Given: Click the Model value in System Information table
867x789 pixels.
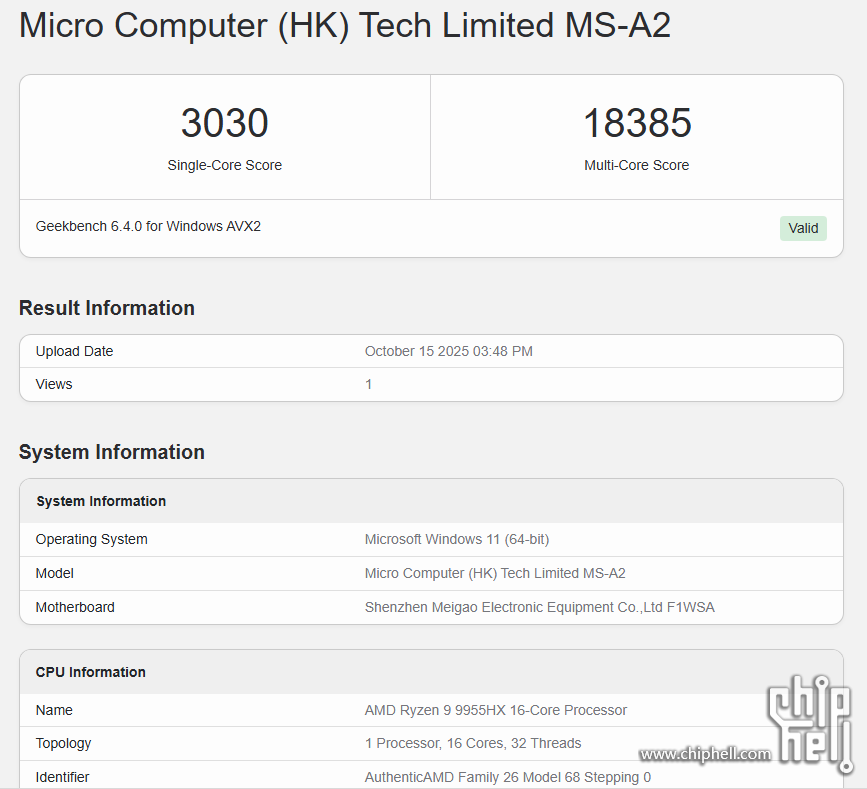Looking at the screenshot, I should [x=495, y=573].
